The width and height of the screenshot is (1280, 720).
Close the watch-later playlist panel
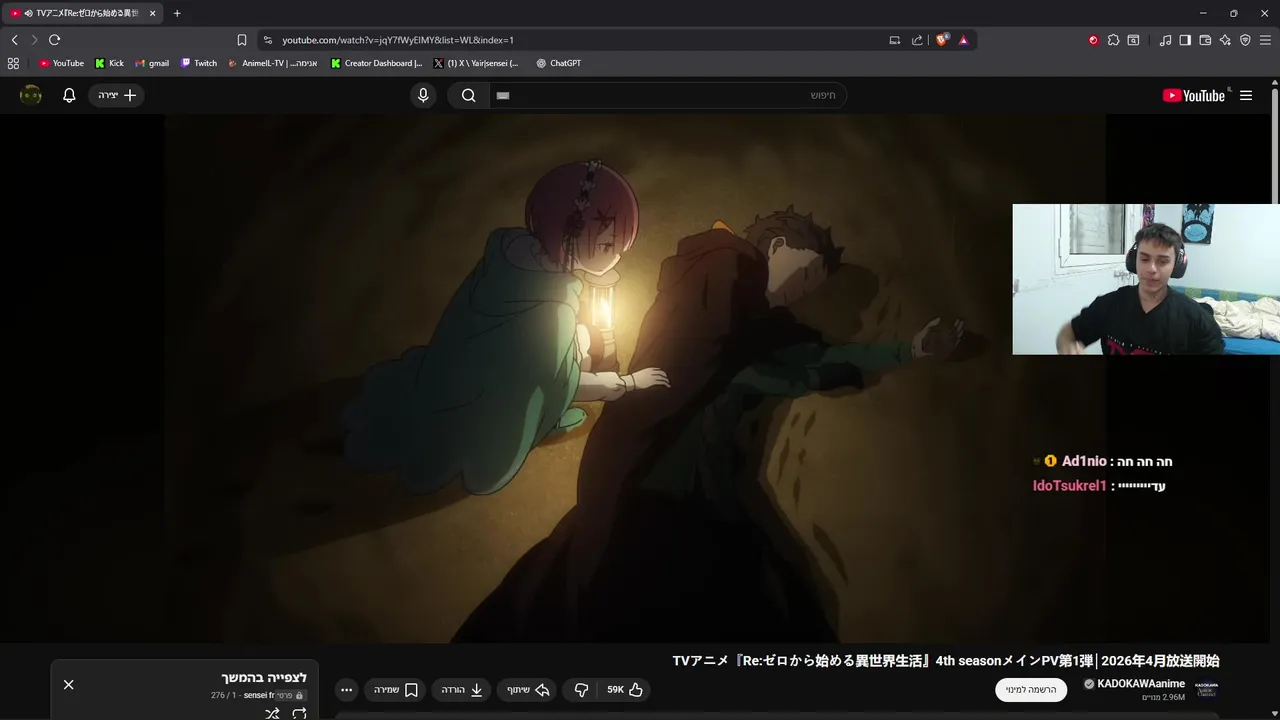tap(68, 685)
